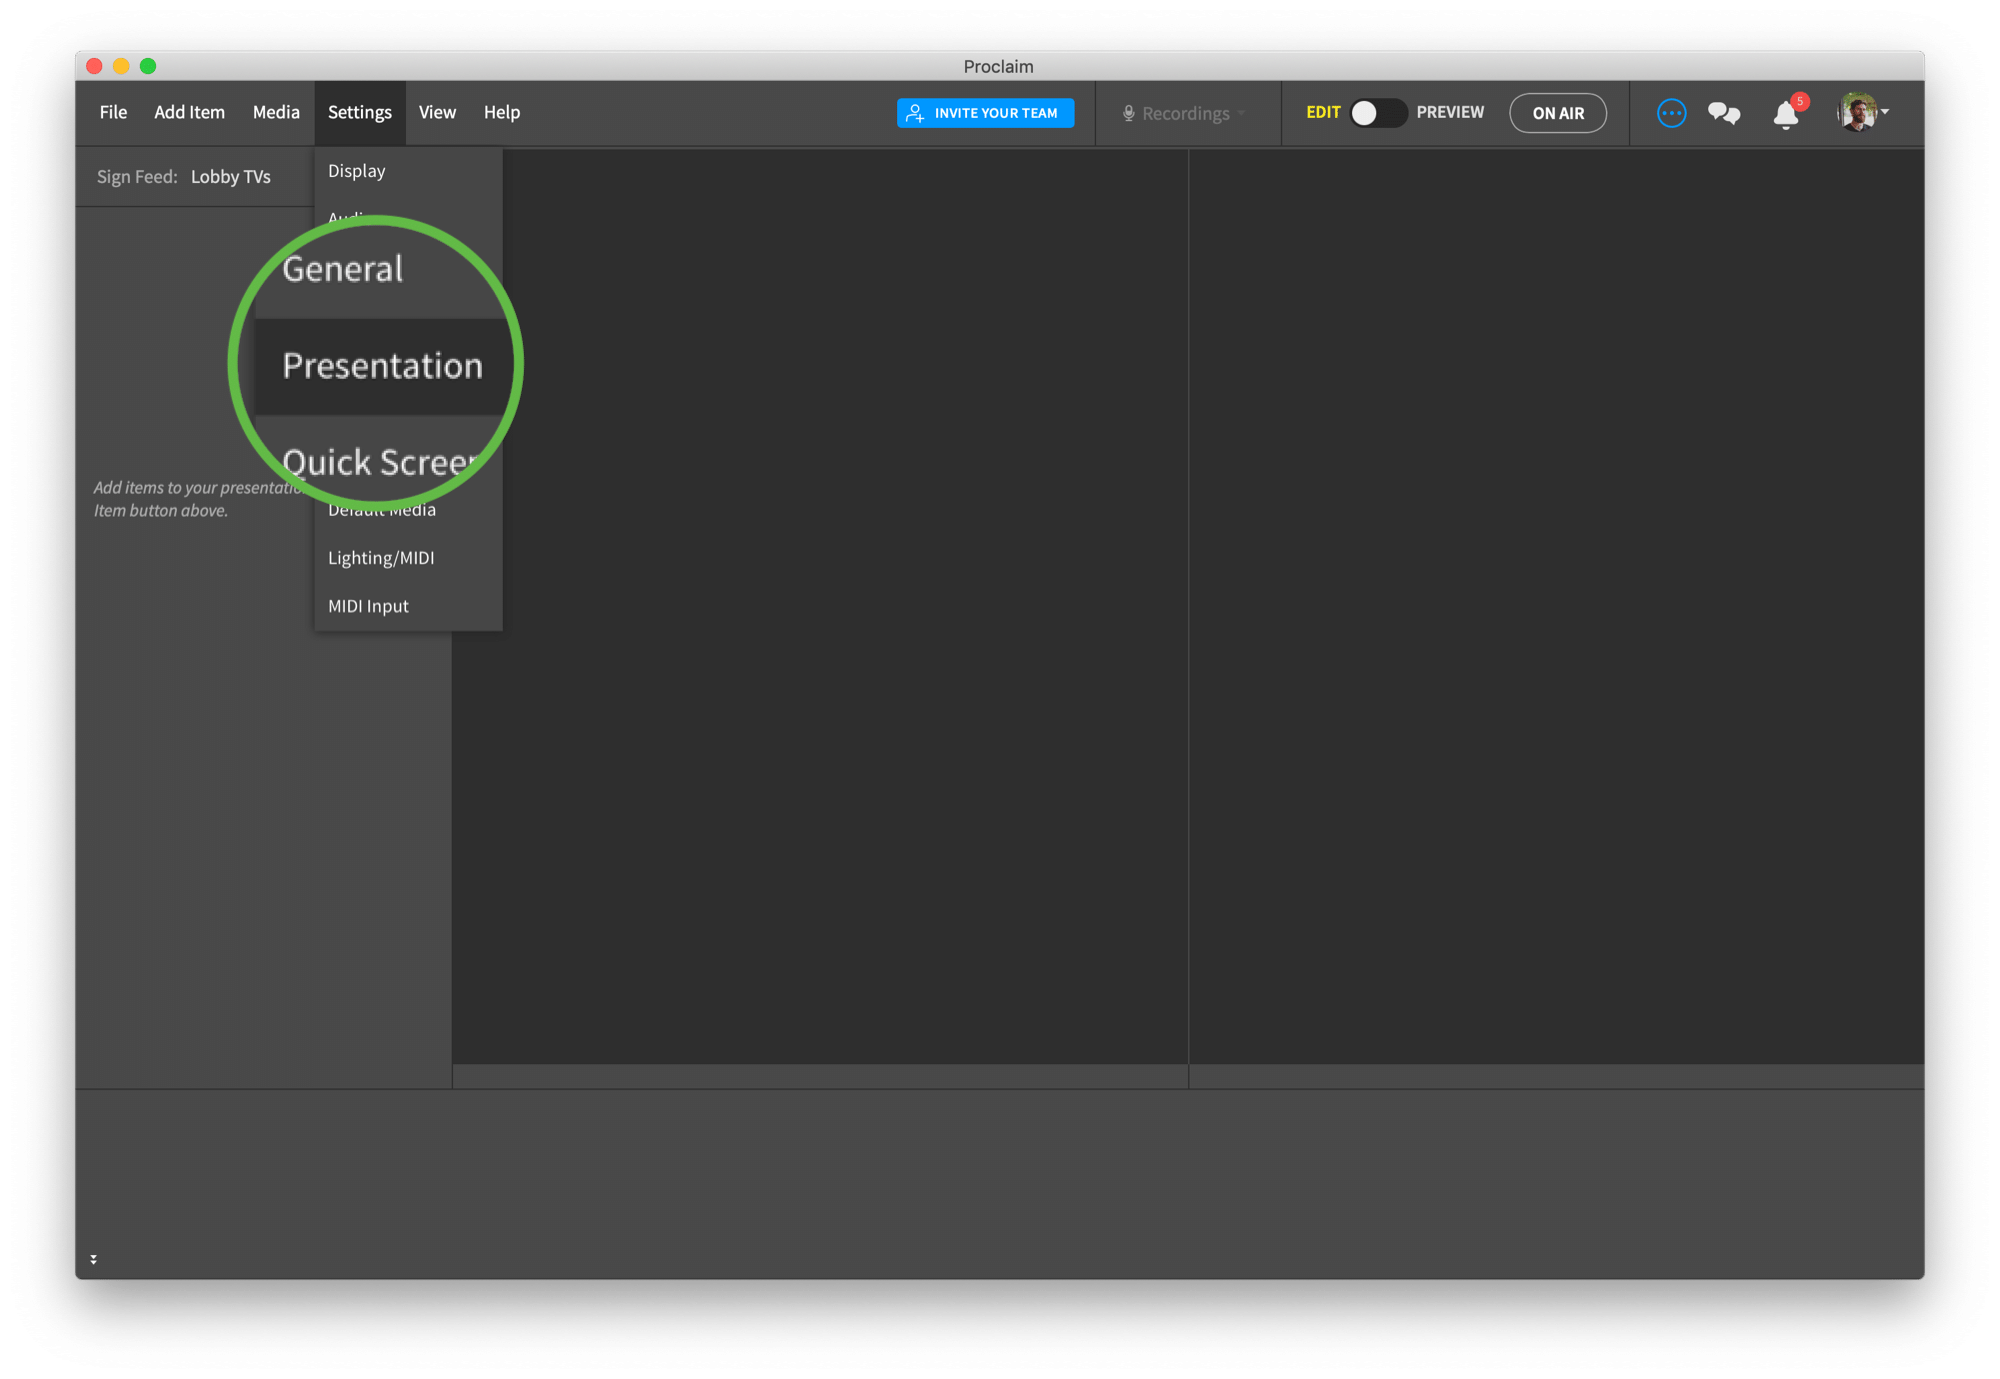Click the Invite Your Team button

pos(985,113)
